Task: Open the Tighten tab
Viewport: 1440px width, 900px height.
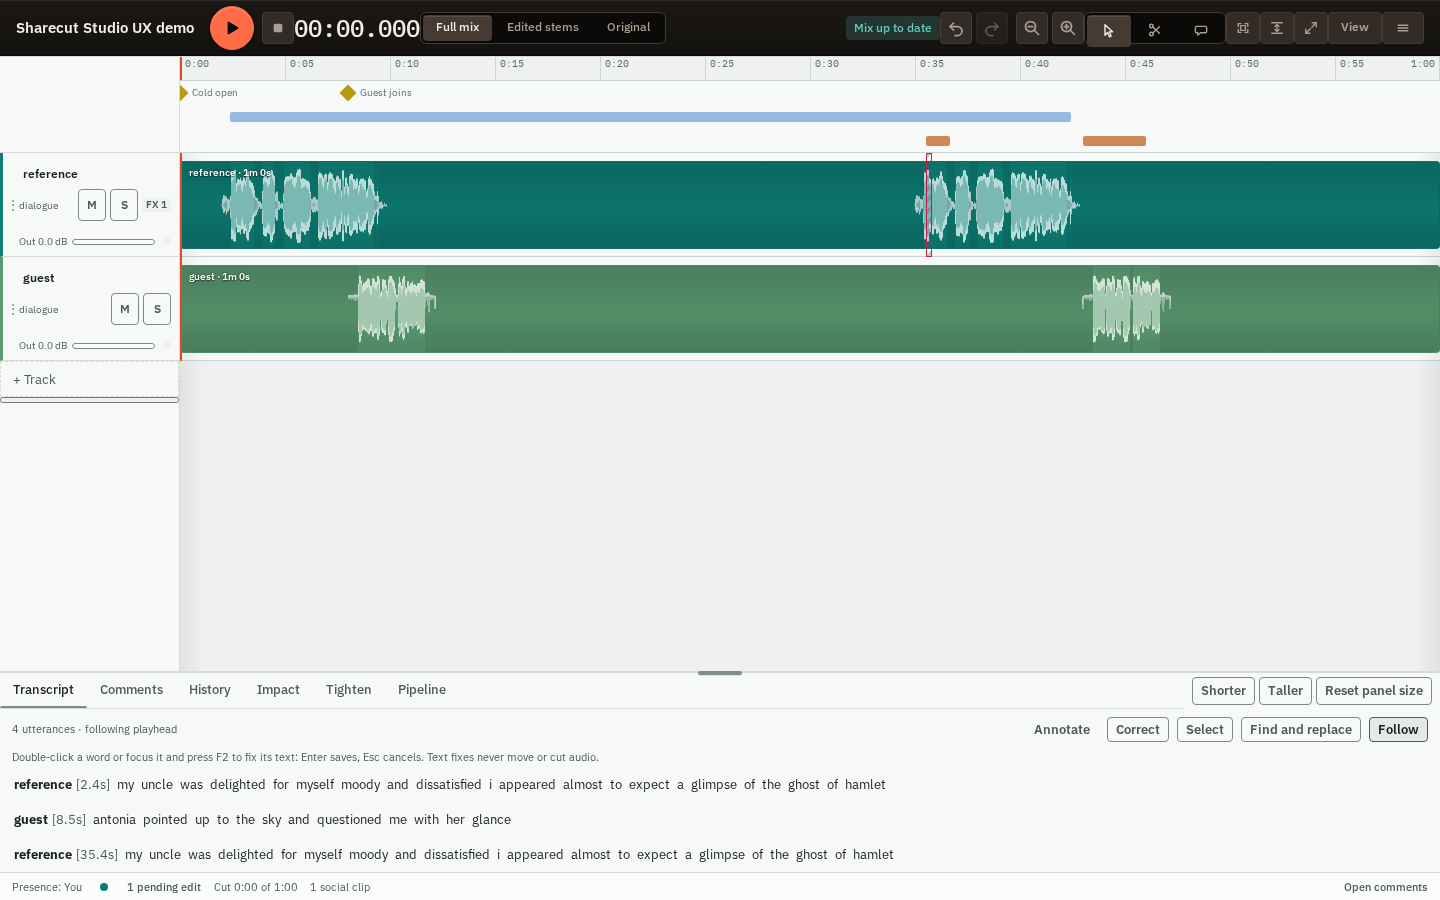Action: 348,690
